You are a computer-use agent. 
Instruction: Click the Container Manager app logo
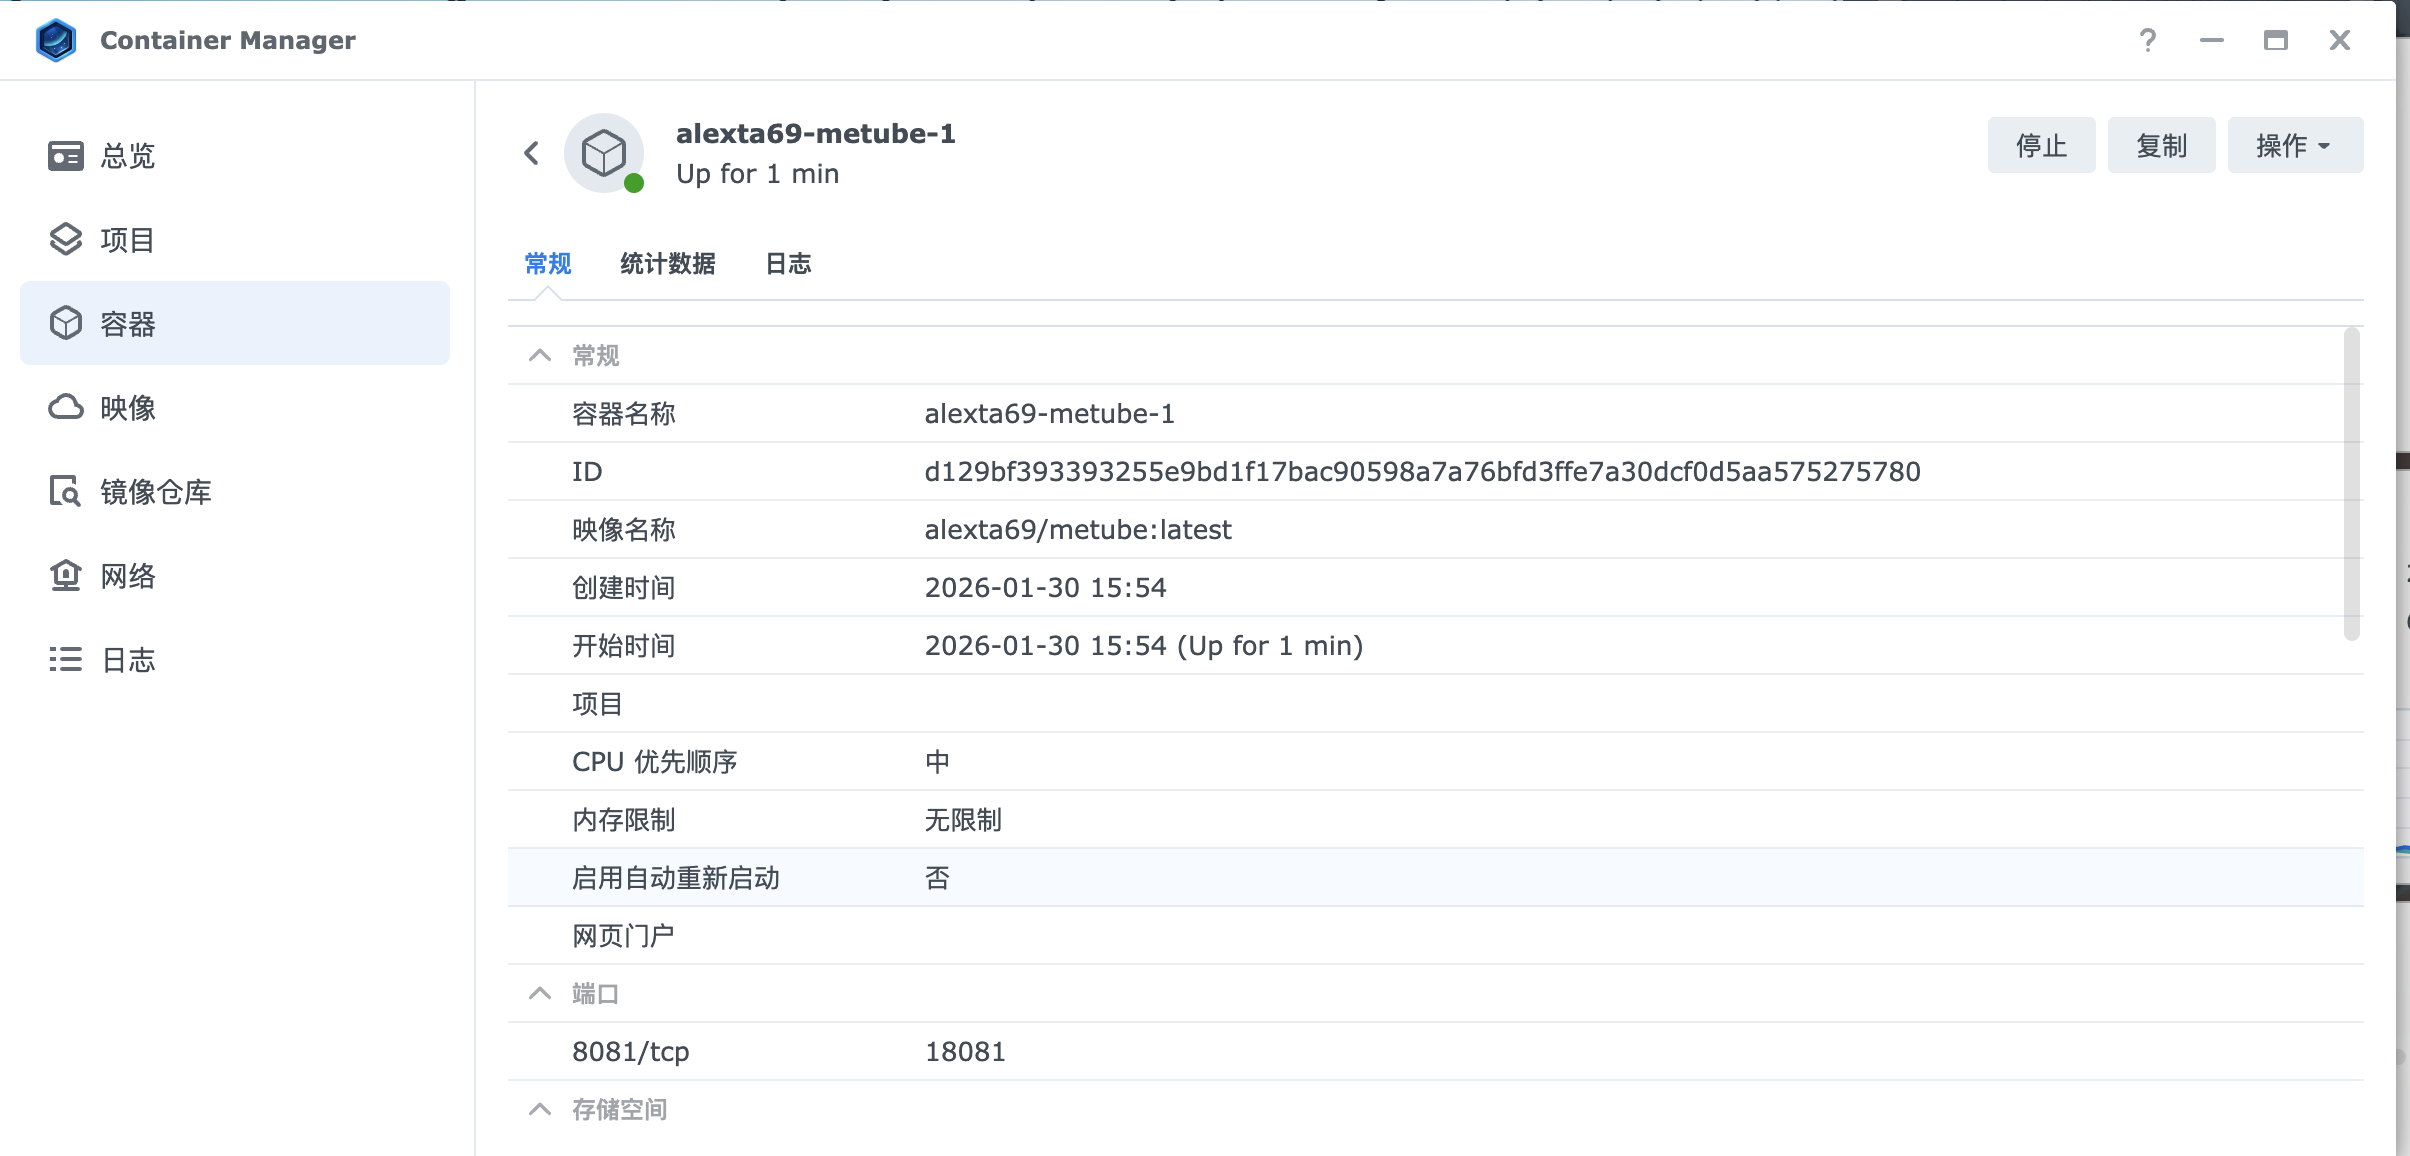point(56,41)
